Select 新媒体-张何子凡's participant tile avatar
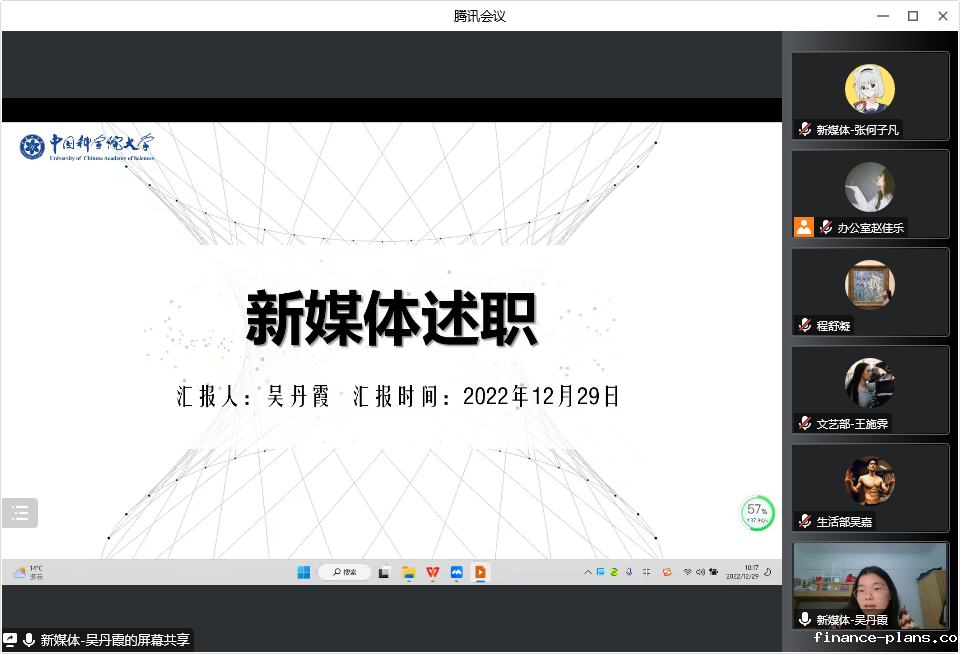960x654 pixels. point(869,89)
